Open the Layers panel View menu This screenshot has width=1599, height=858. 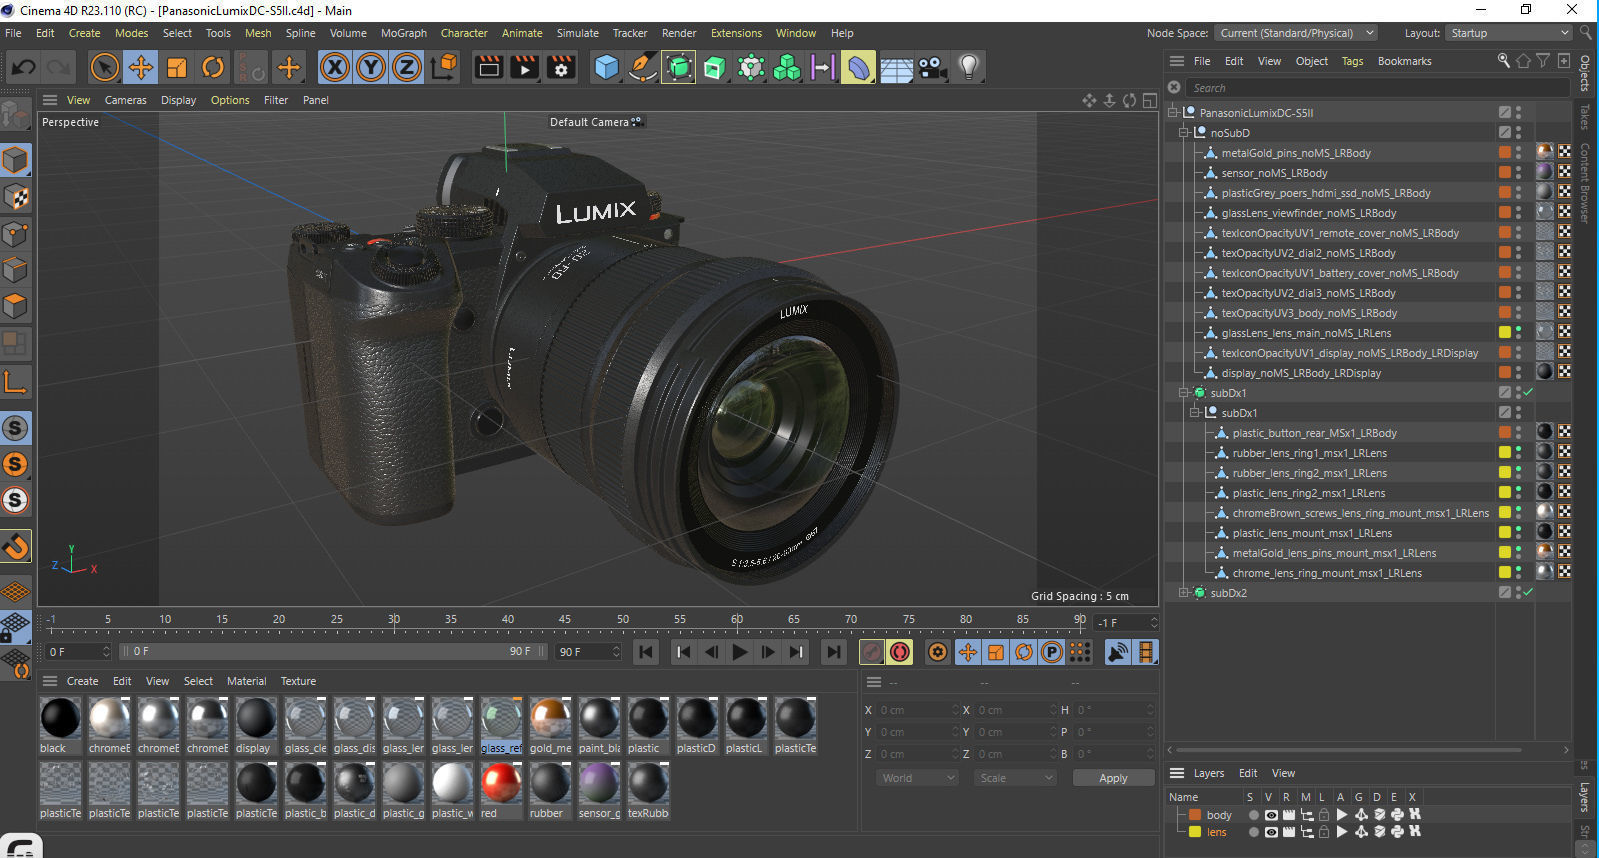(1283, 773)
